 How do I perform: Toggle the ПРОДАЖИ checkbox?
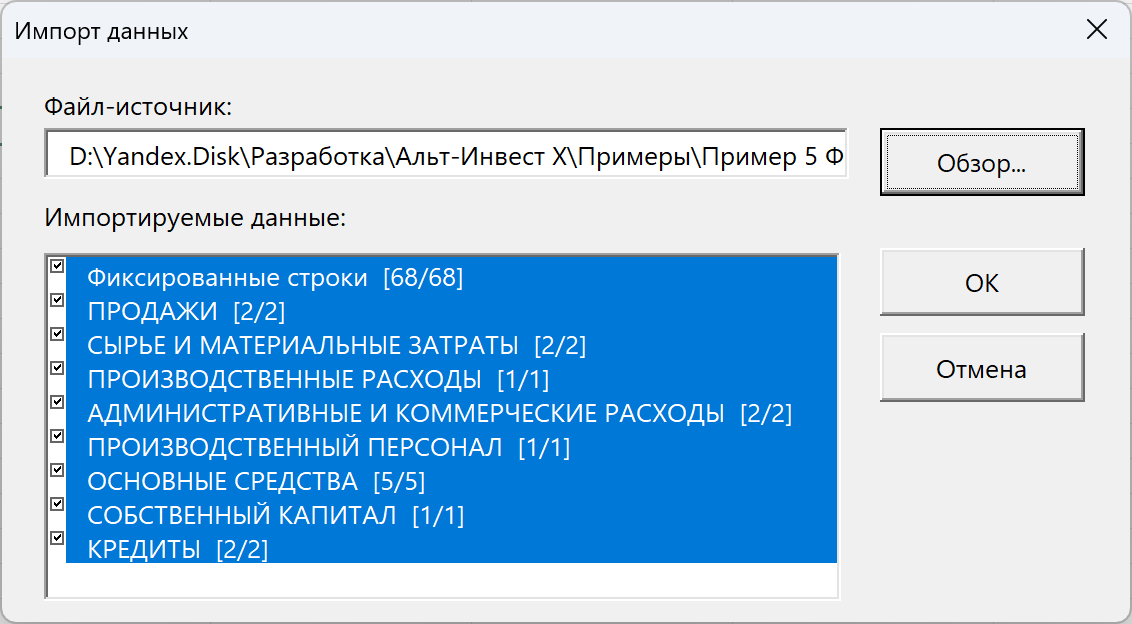pos(57,300)
